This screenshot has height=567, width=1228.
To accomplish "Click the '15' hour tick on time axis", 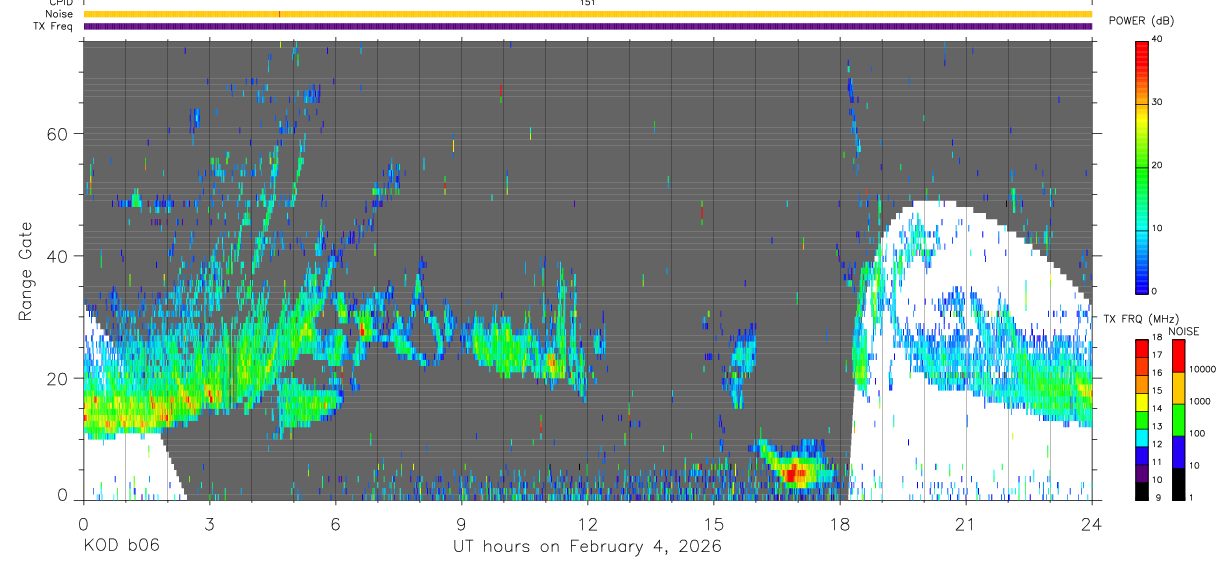I will pos(714,523).
